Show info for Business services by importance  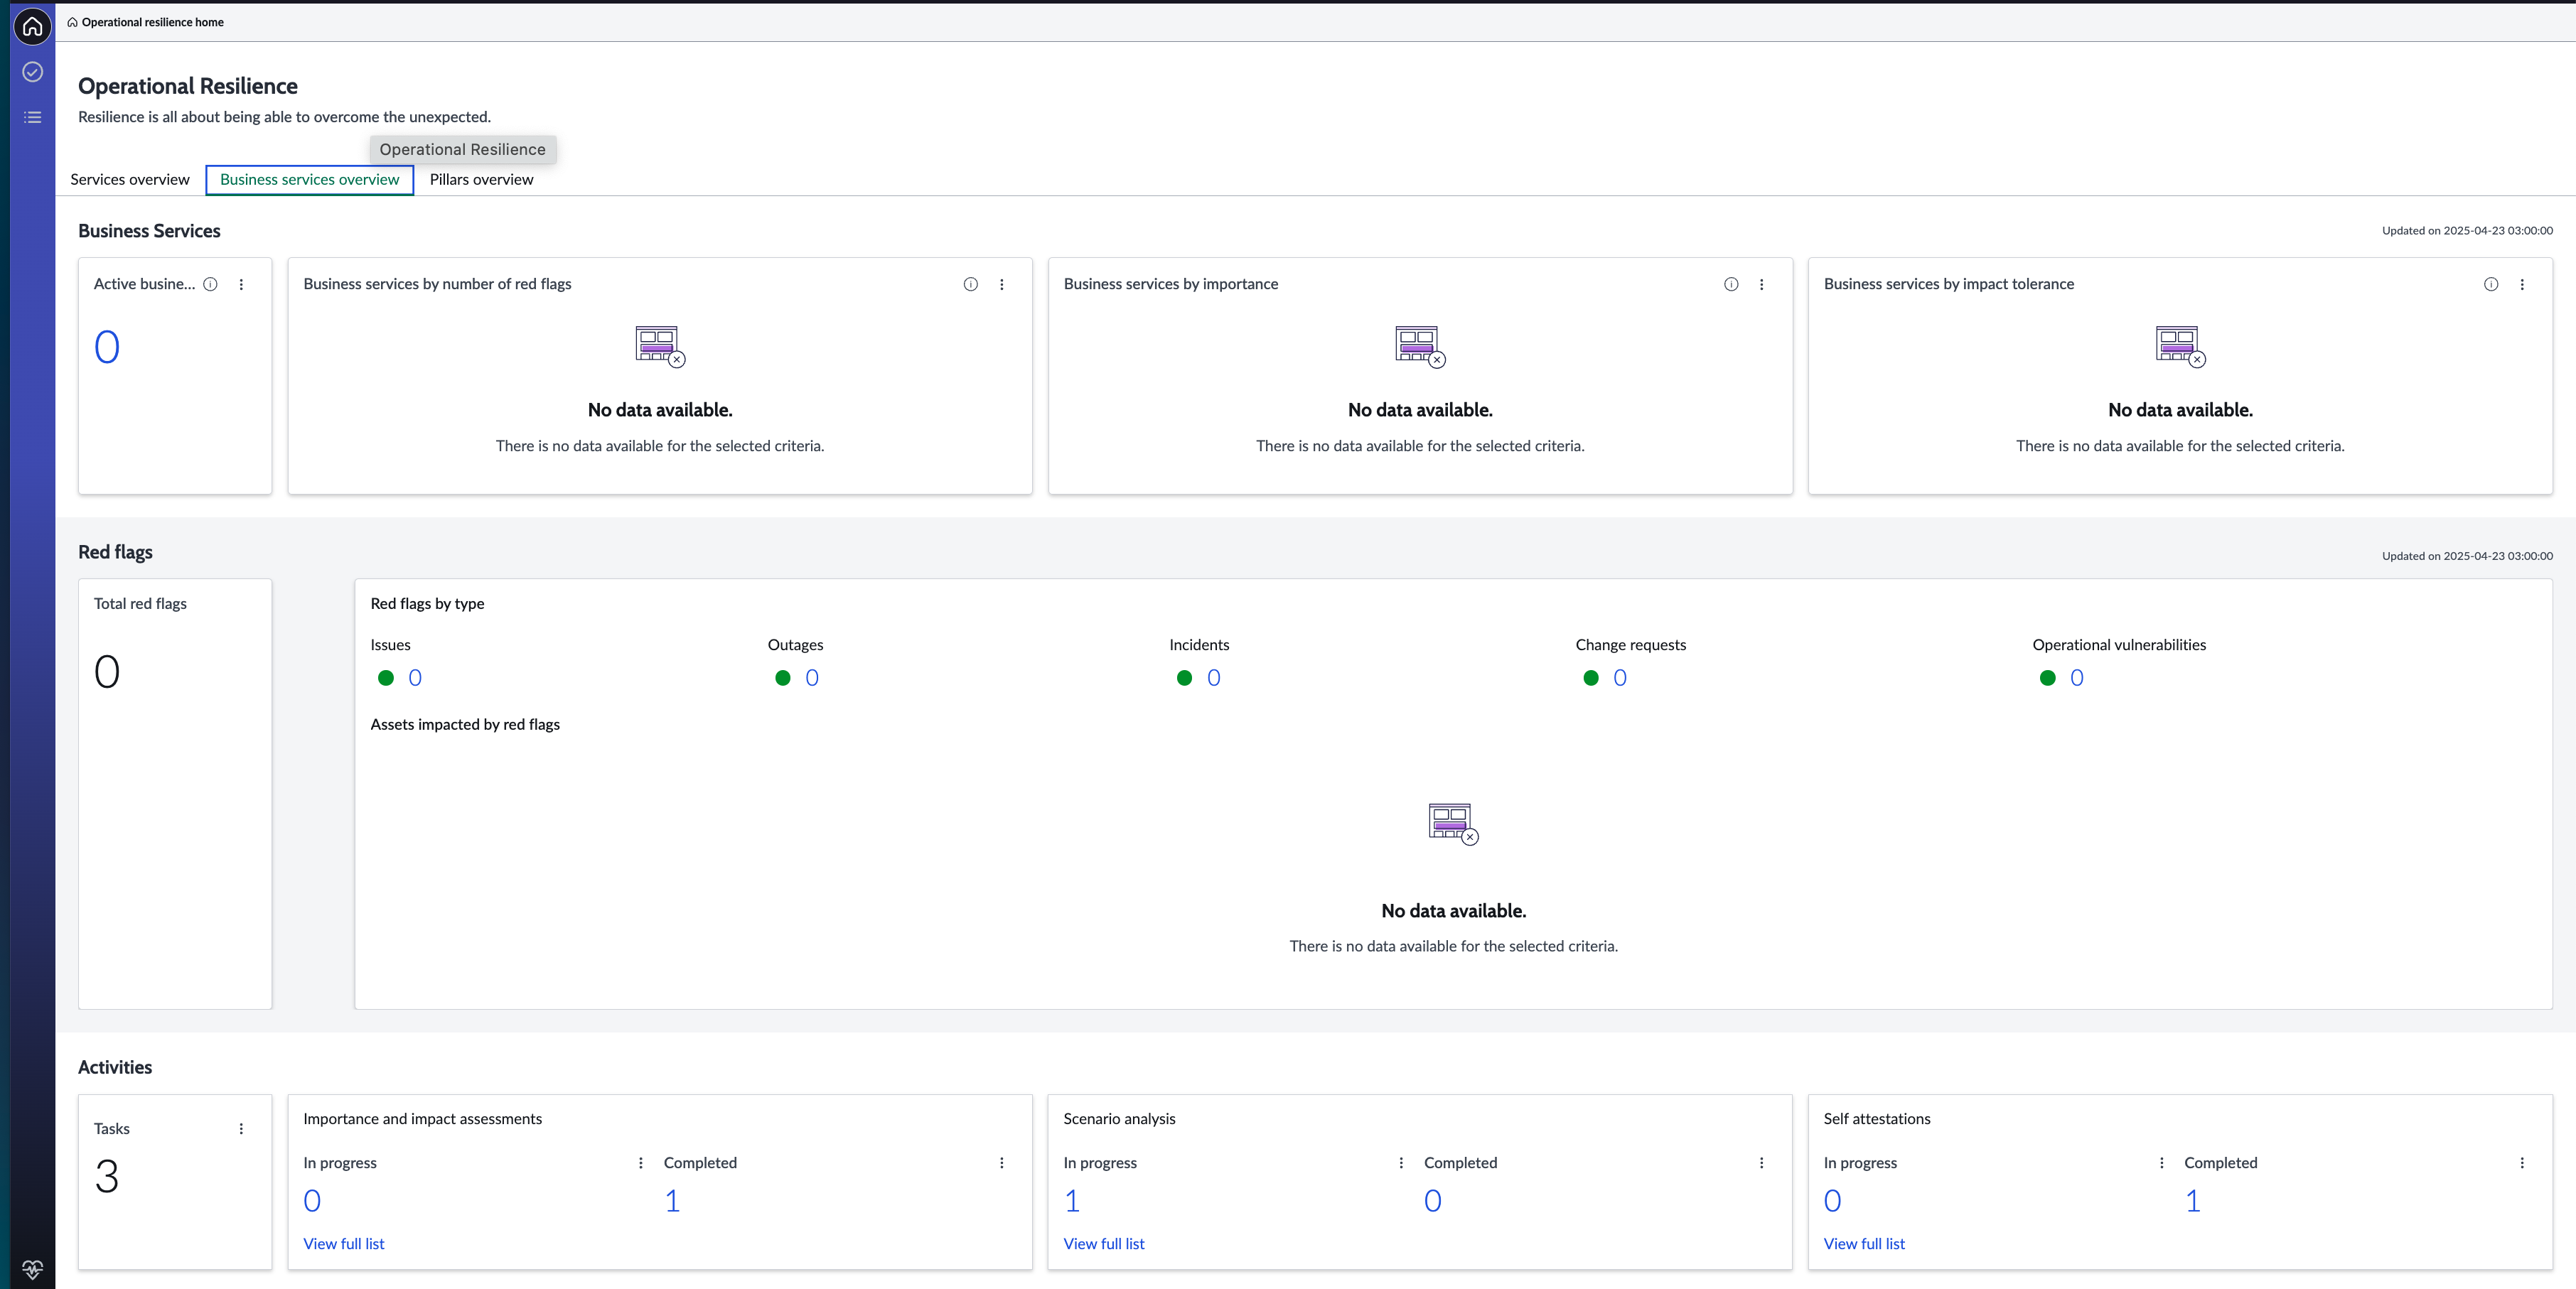point(1731,284)
